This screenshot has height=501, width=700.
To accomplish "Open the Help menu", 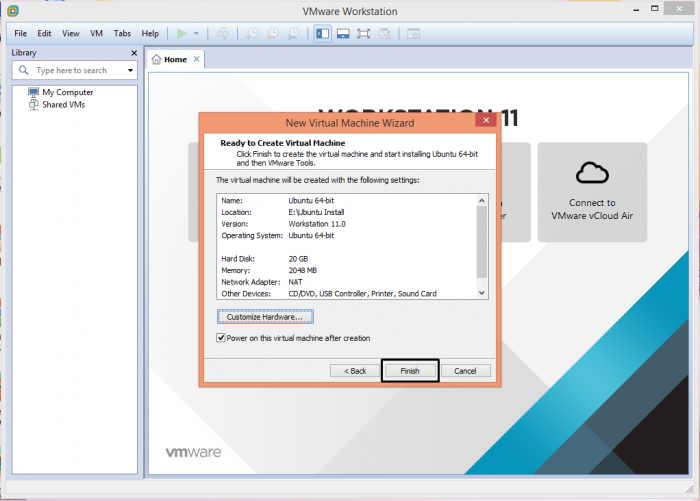I will (150, 33).
